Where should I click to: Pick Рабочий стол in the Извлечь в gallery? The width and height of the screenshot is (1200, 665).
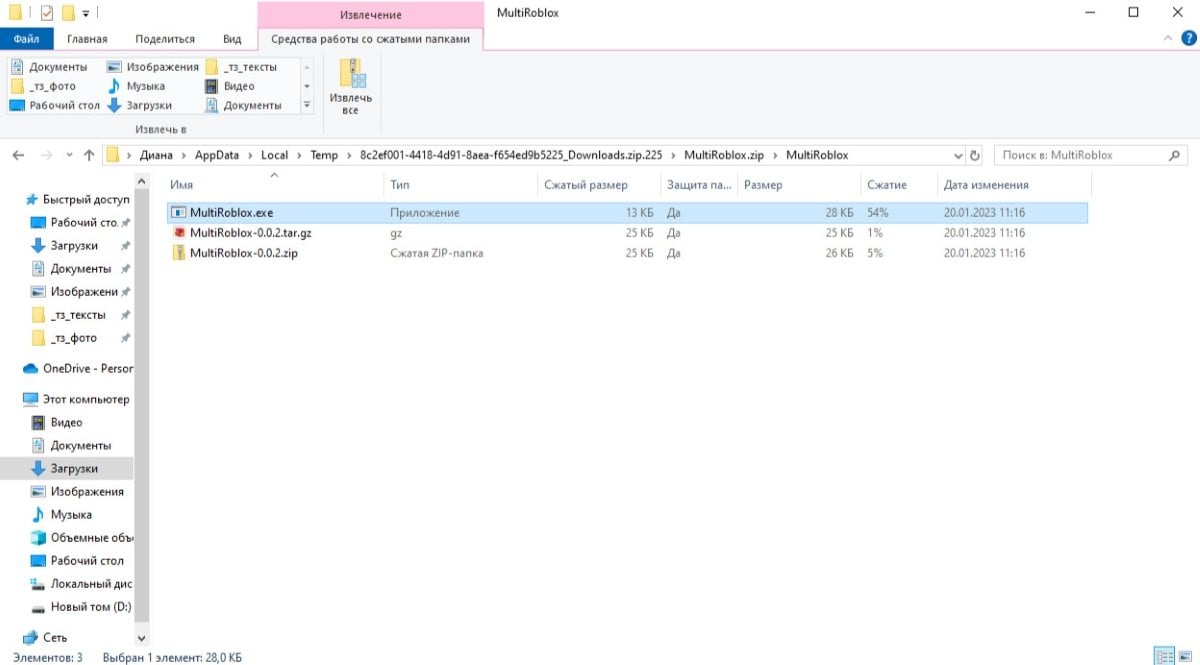point(55,105)
